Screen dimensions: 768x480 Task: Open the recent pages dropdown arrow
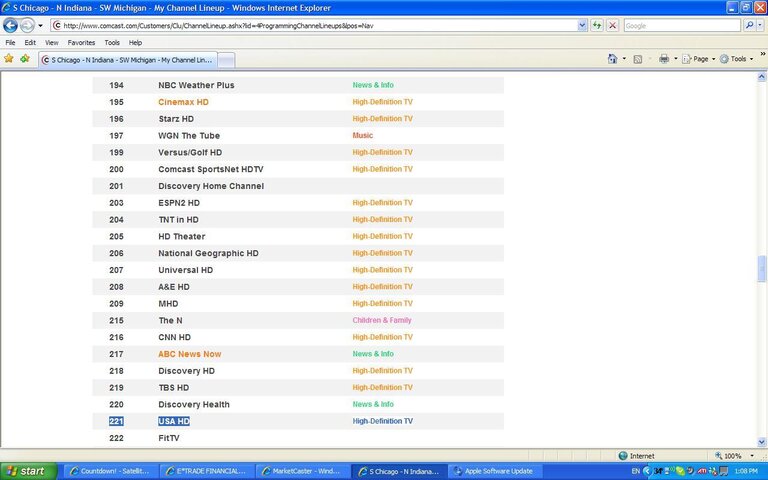click(x=41, y=25)
